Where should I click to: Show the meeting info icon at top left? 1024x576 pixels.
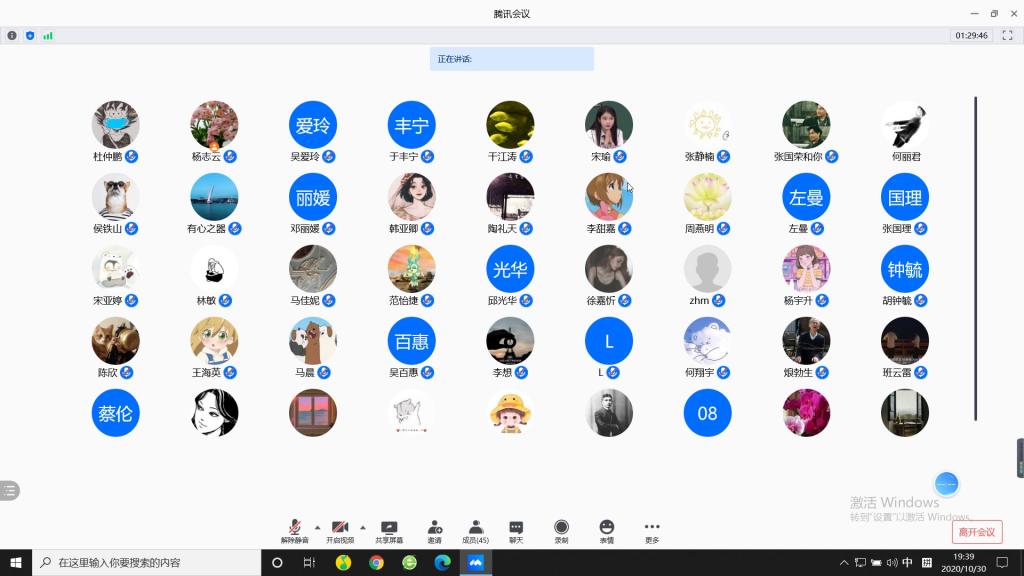coord(12,35)
